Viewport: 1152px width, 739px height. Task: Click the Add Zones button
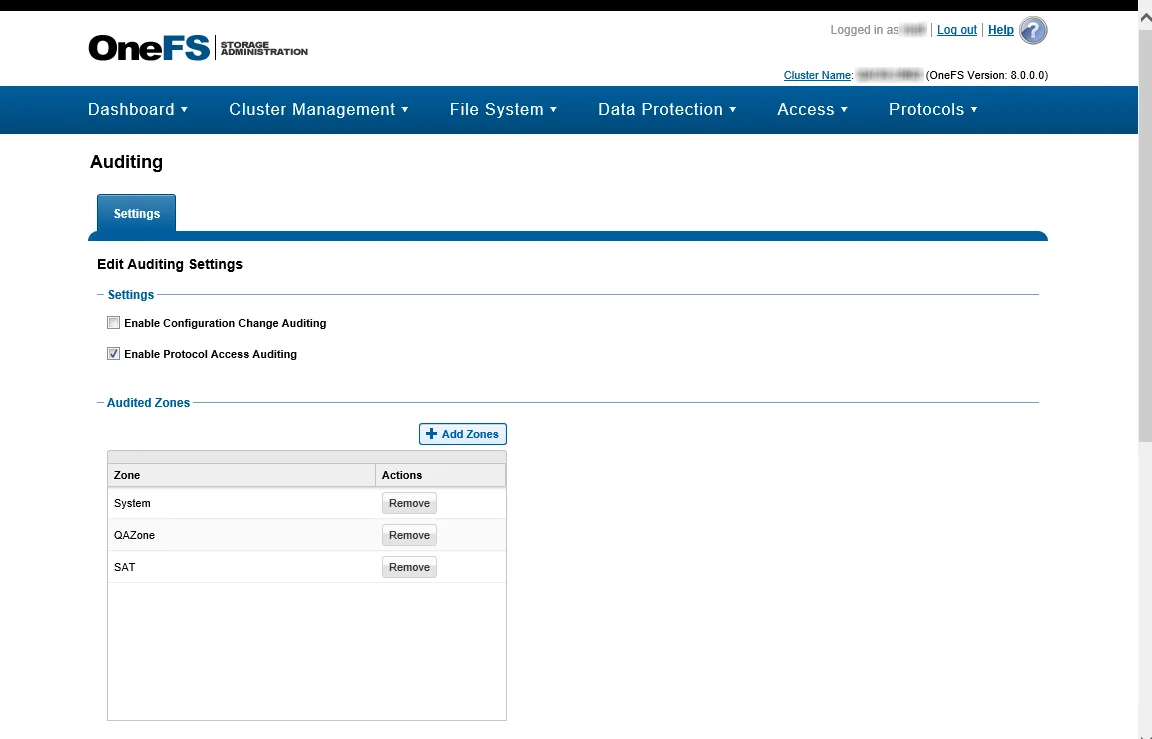click(463, 434)
